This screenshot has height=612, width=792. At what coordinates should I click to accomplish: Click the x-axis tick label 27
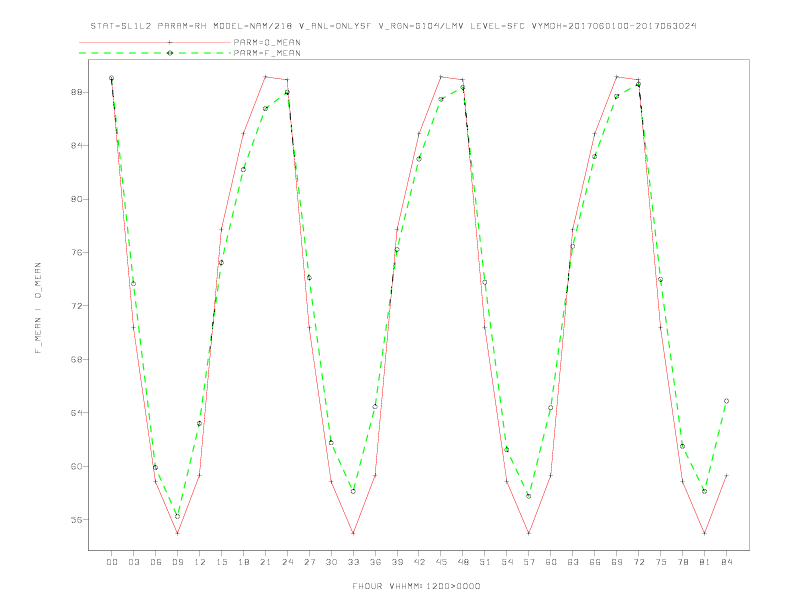(310, 562)
